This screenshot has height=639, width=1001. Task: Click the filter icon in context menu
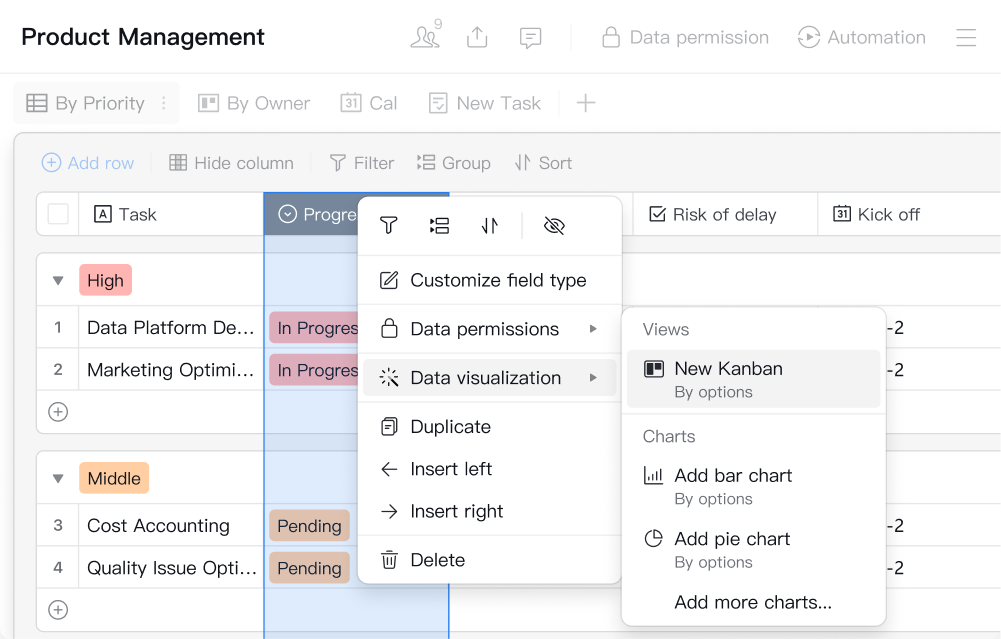389,225
